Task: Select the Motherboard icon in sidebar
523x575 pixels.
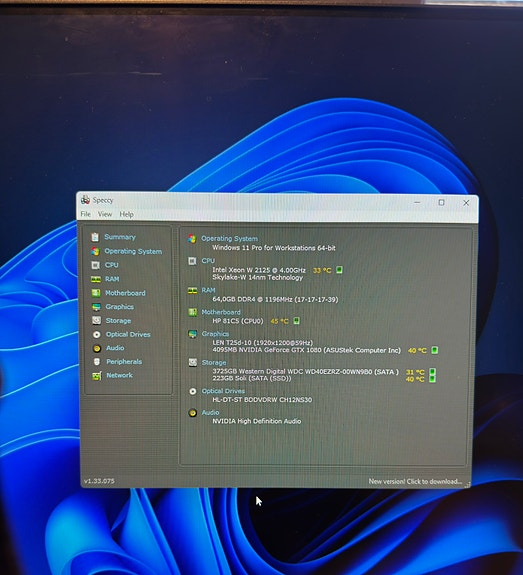Action: tap(96, 293)
